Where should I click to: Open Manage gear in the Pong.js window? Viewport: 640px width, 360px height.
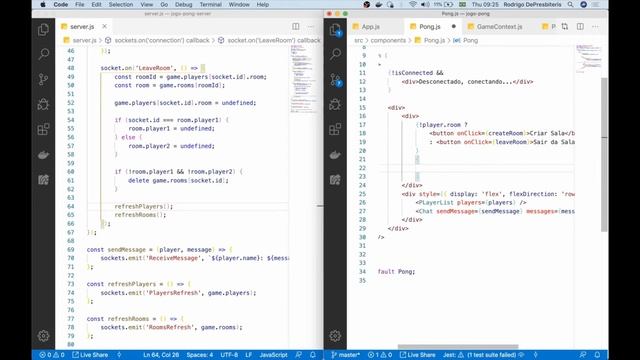335,336
